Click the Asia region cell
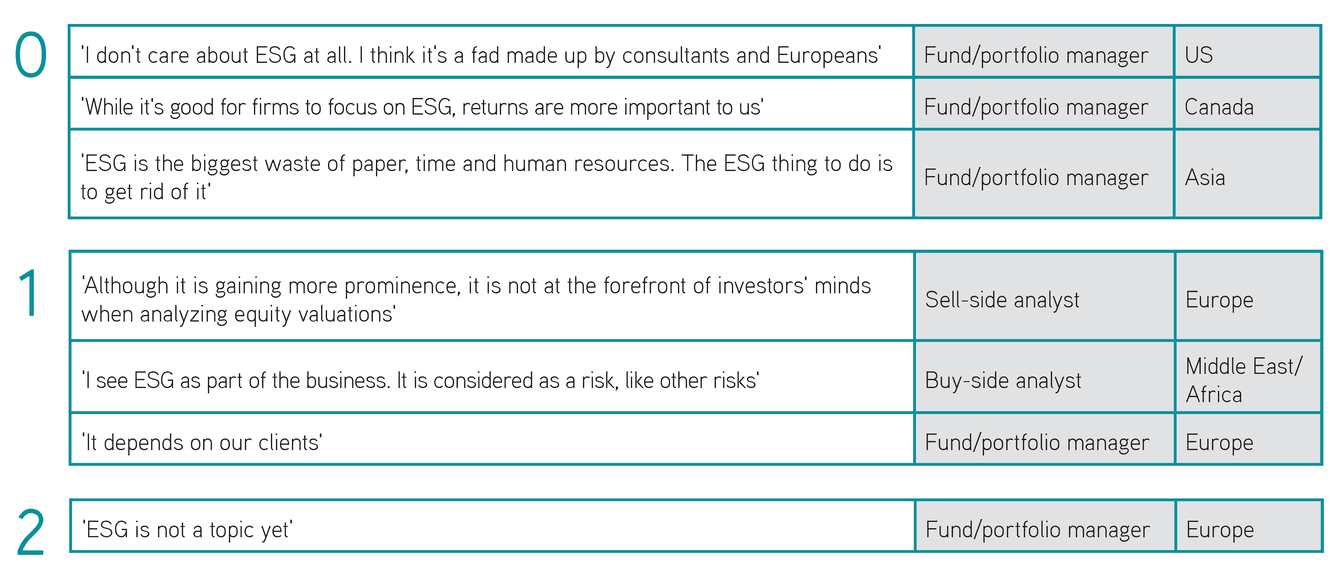The height and width of the screenshot is (577, 1337). pos(1247,175)
